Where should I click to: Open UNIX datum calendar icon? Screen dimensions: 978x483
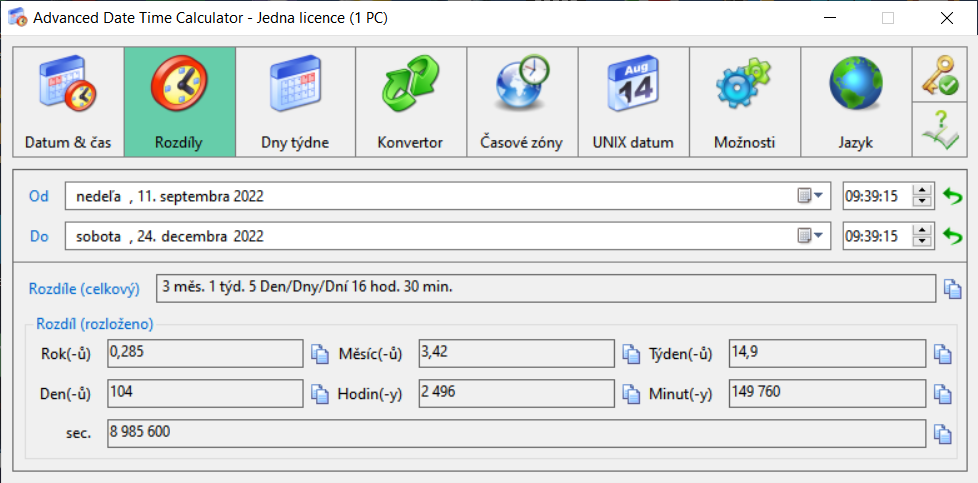[x=633, y=102]
